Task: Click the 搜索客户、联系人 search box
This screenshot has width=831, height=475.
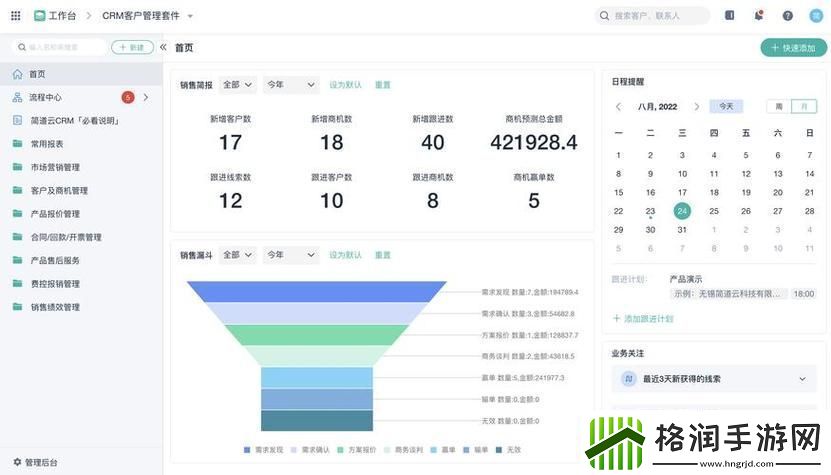Action: click(652, 16)
